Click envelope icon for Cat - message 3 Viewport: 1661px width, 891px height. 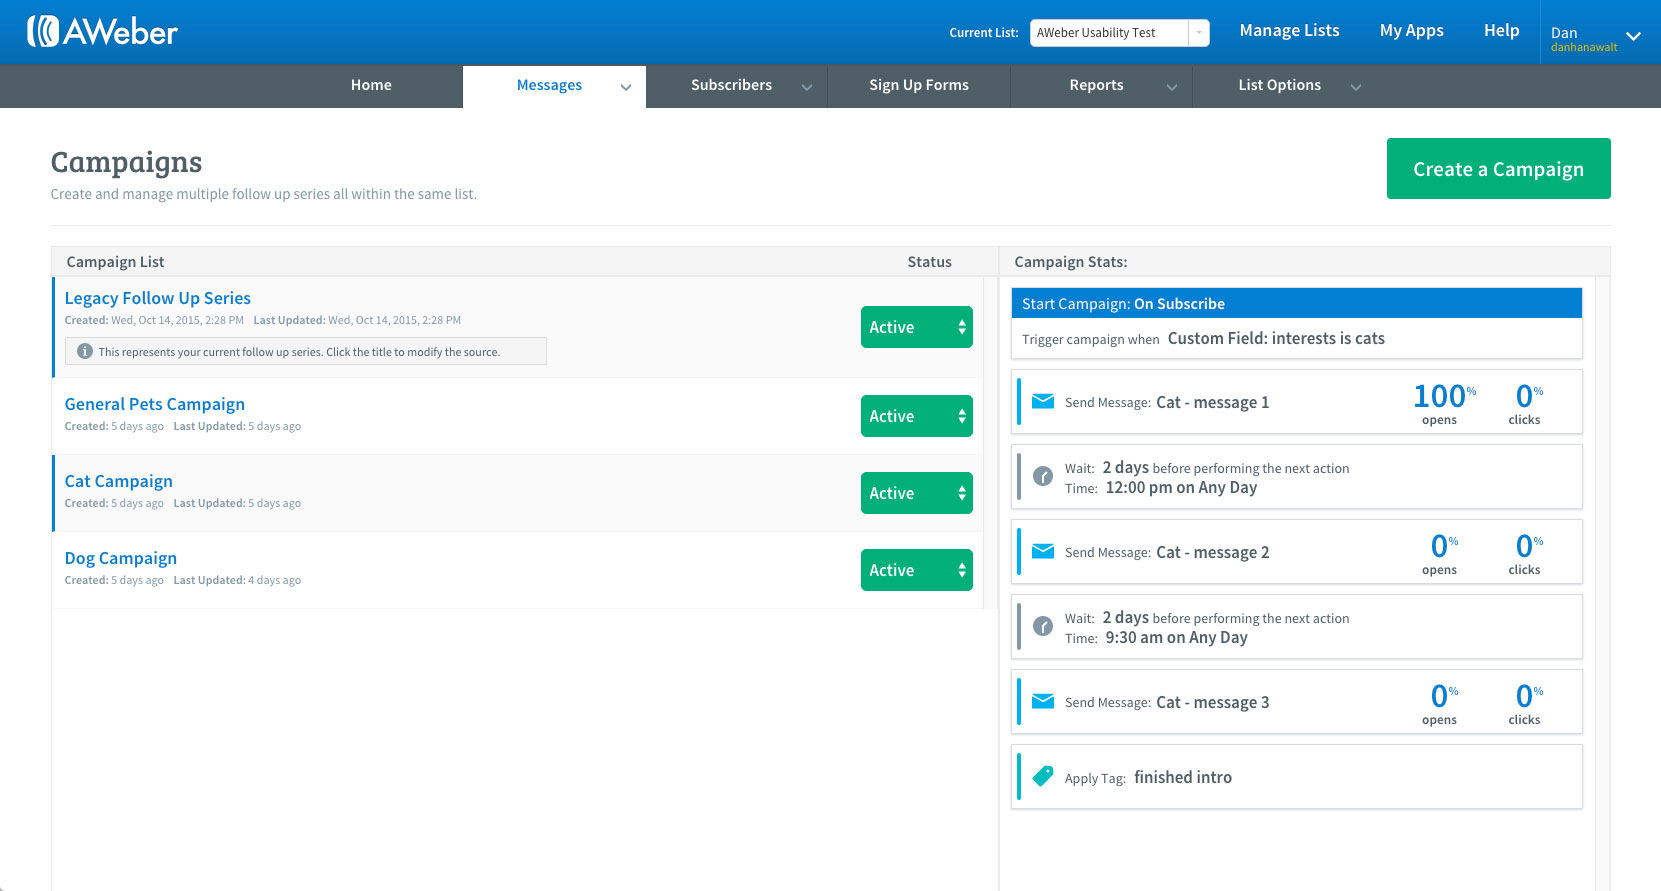[1043, 702]
